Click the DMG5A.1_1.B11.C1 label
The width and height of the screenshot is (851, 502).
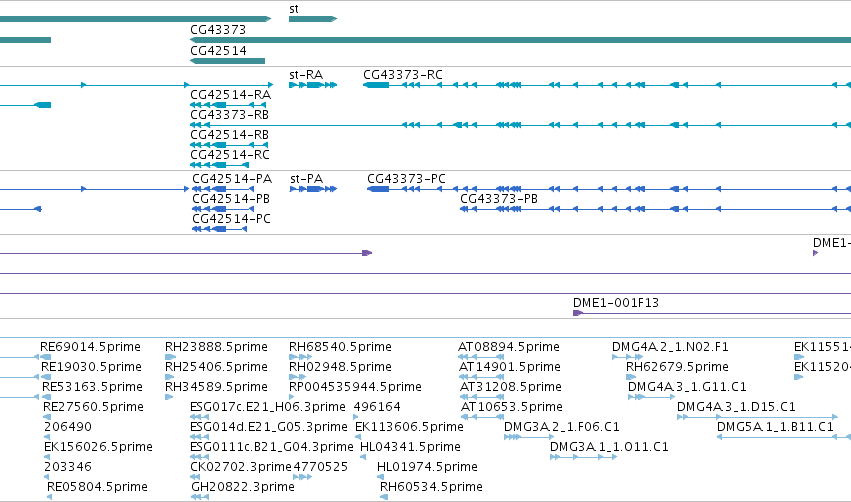coord(775,427)
